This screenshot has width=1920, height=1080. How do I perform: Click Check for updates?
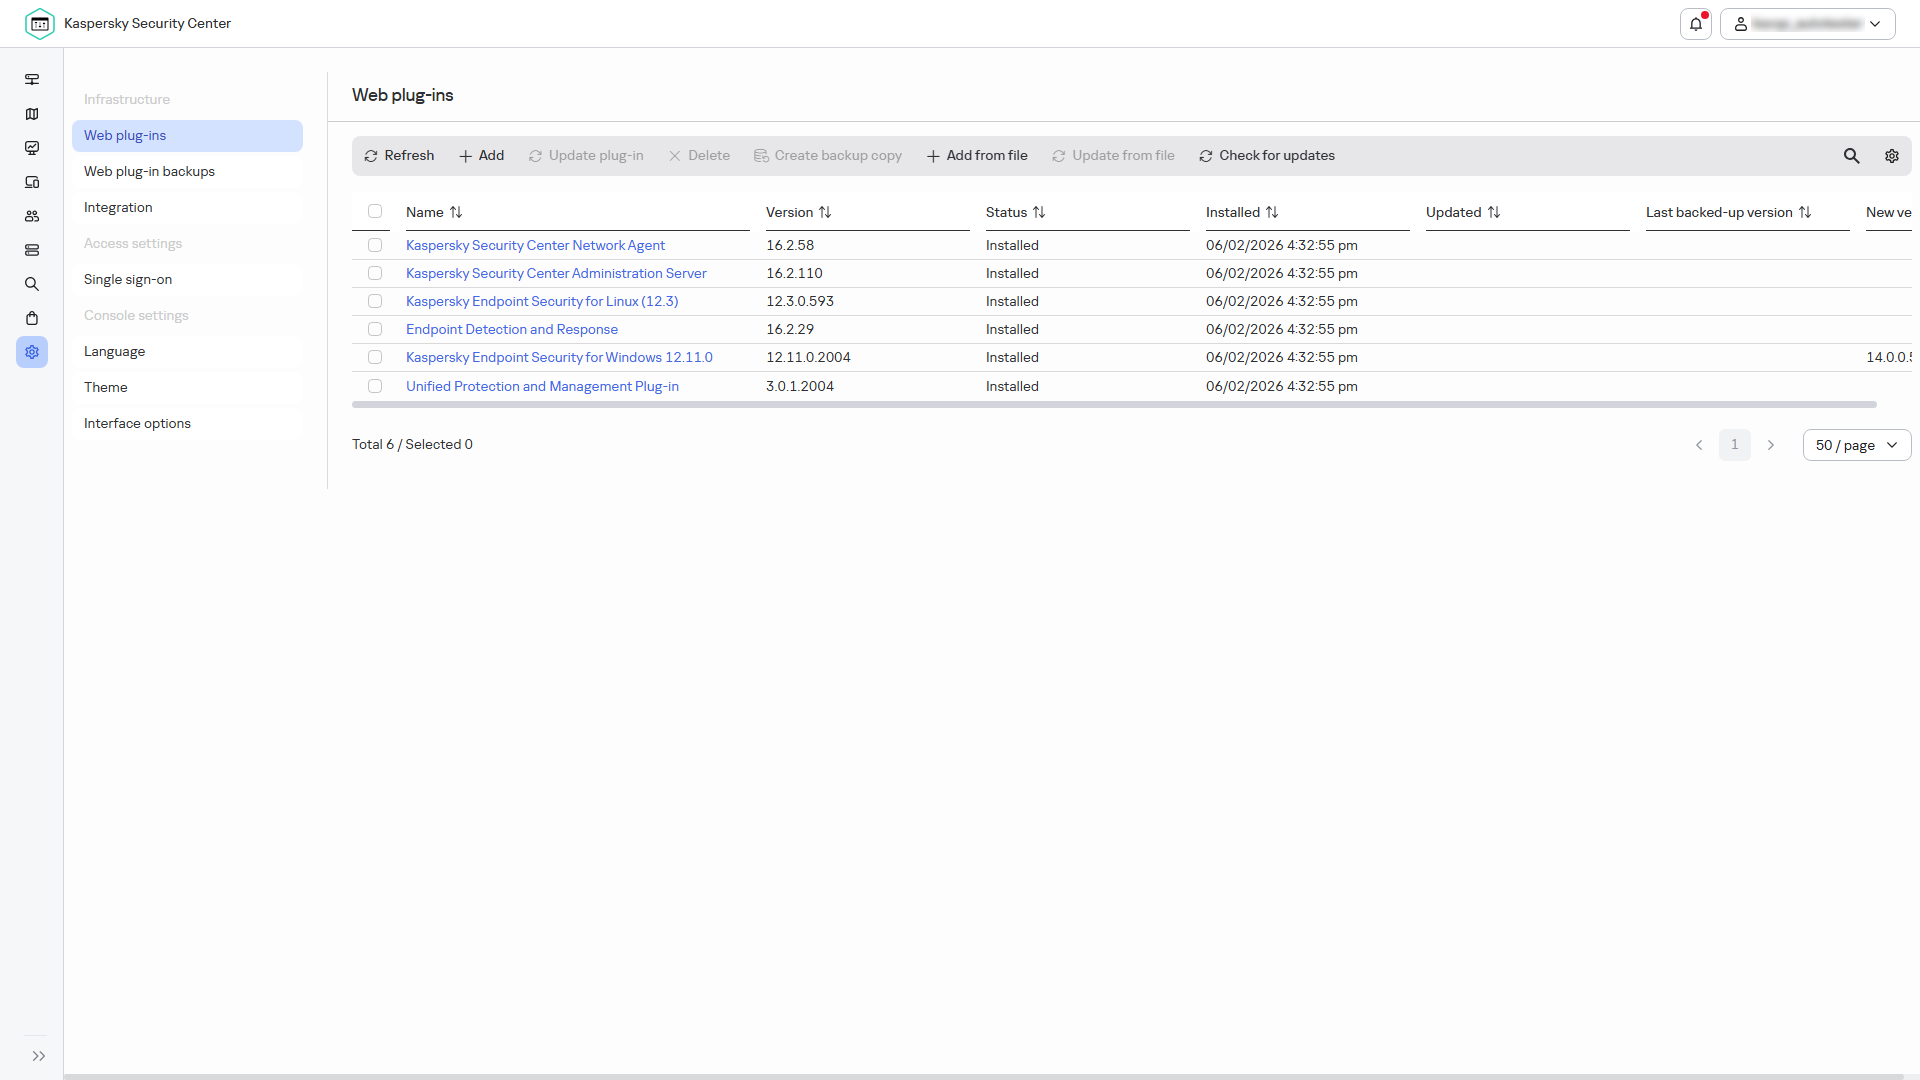(1267, 156)
